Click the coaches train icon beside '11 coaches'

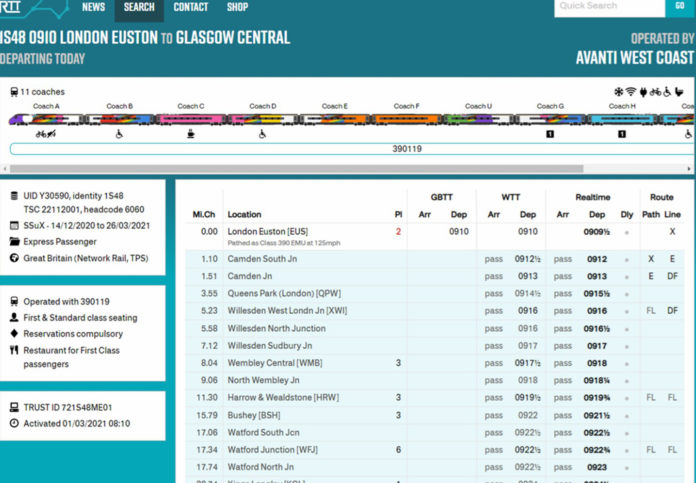point(14,92)
